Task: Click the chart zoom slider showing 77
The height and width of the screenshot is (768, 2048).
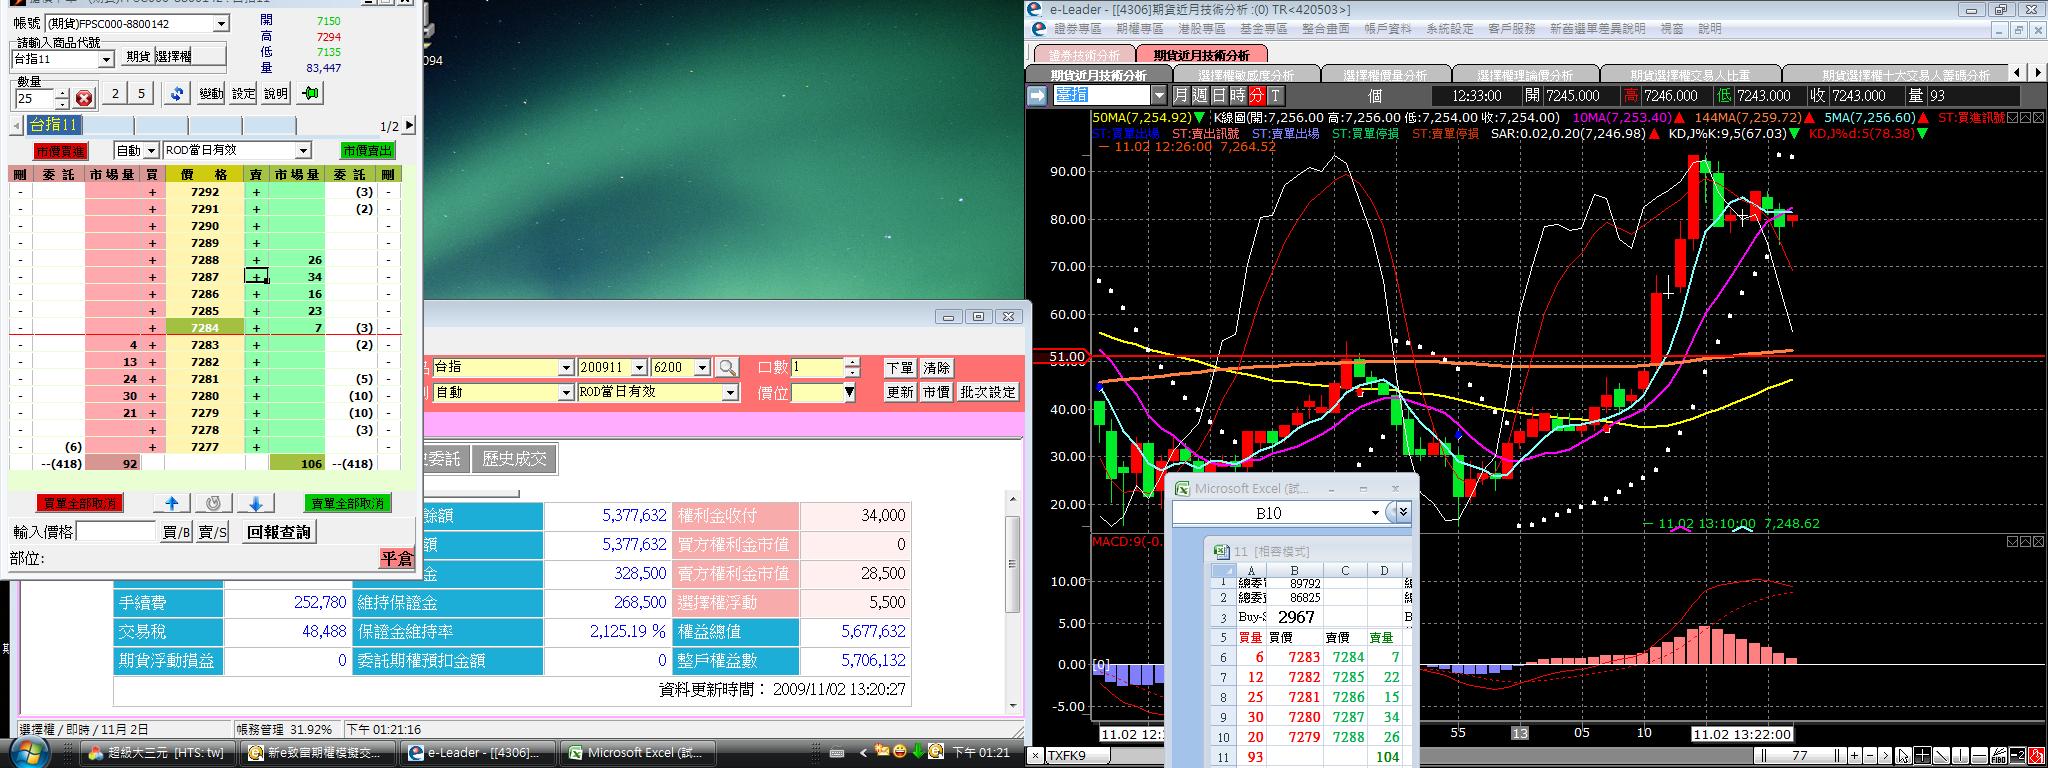Action: click(x=1800, y=756)
